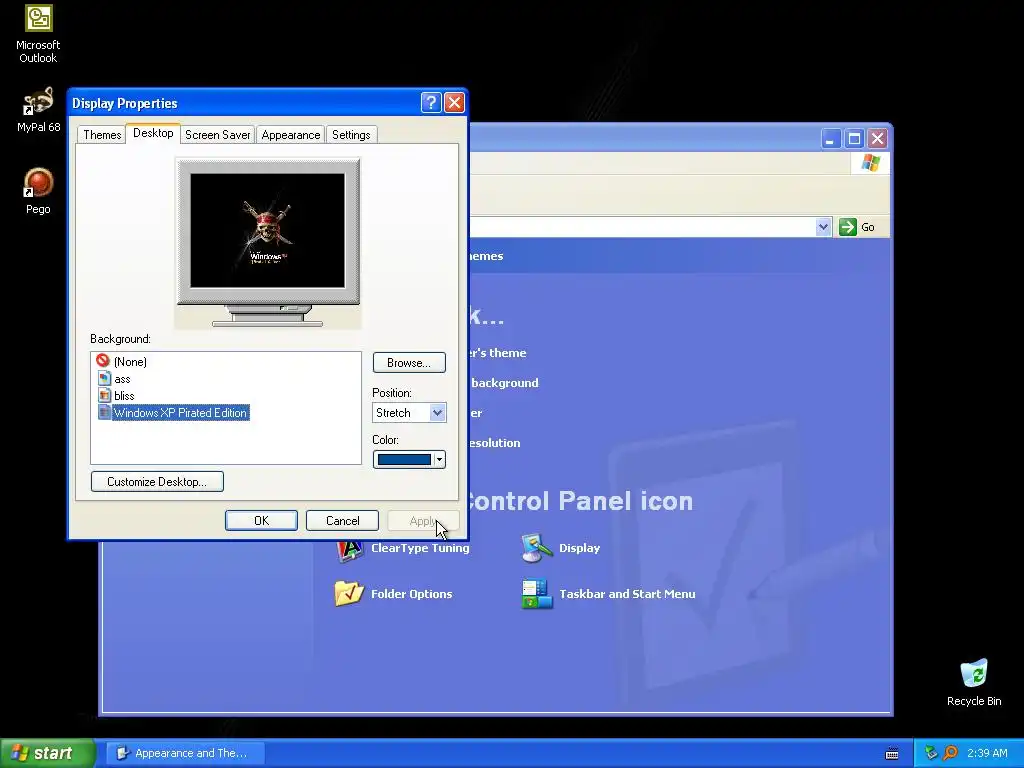The height and width of the screenshot is (768, 1024).
Task: Expand the Color picker dropdown arrow
Action: coord(440,460)
